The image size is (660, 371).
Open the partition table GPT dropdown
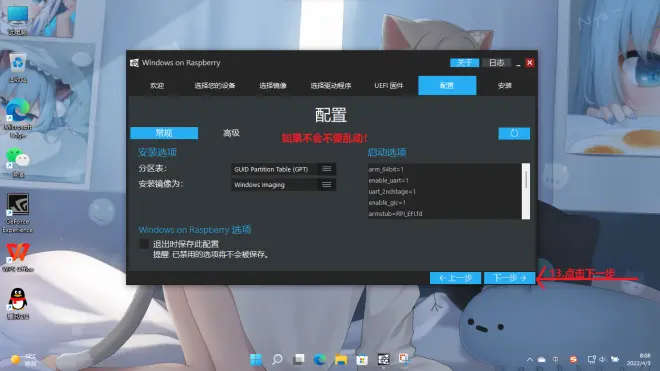(283, 169)
